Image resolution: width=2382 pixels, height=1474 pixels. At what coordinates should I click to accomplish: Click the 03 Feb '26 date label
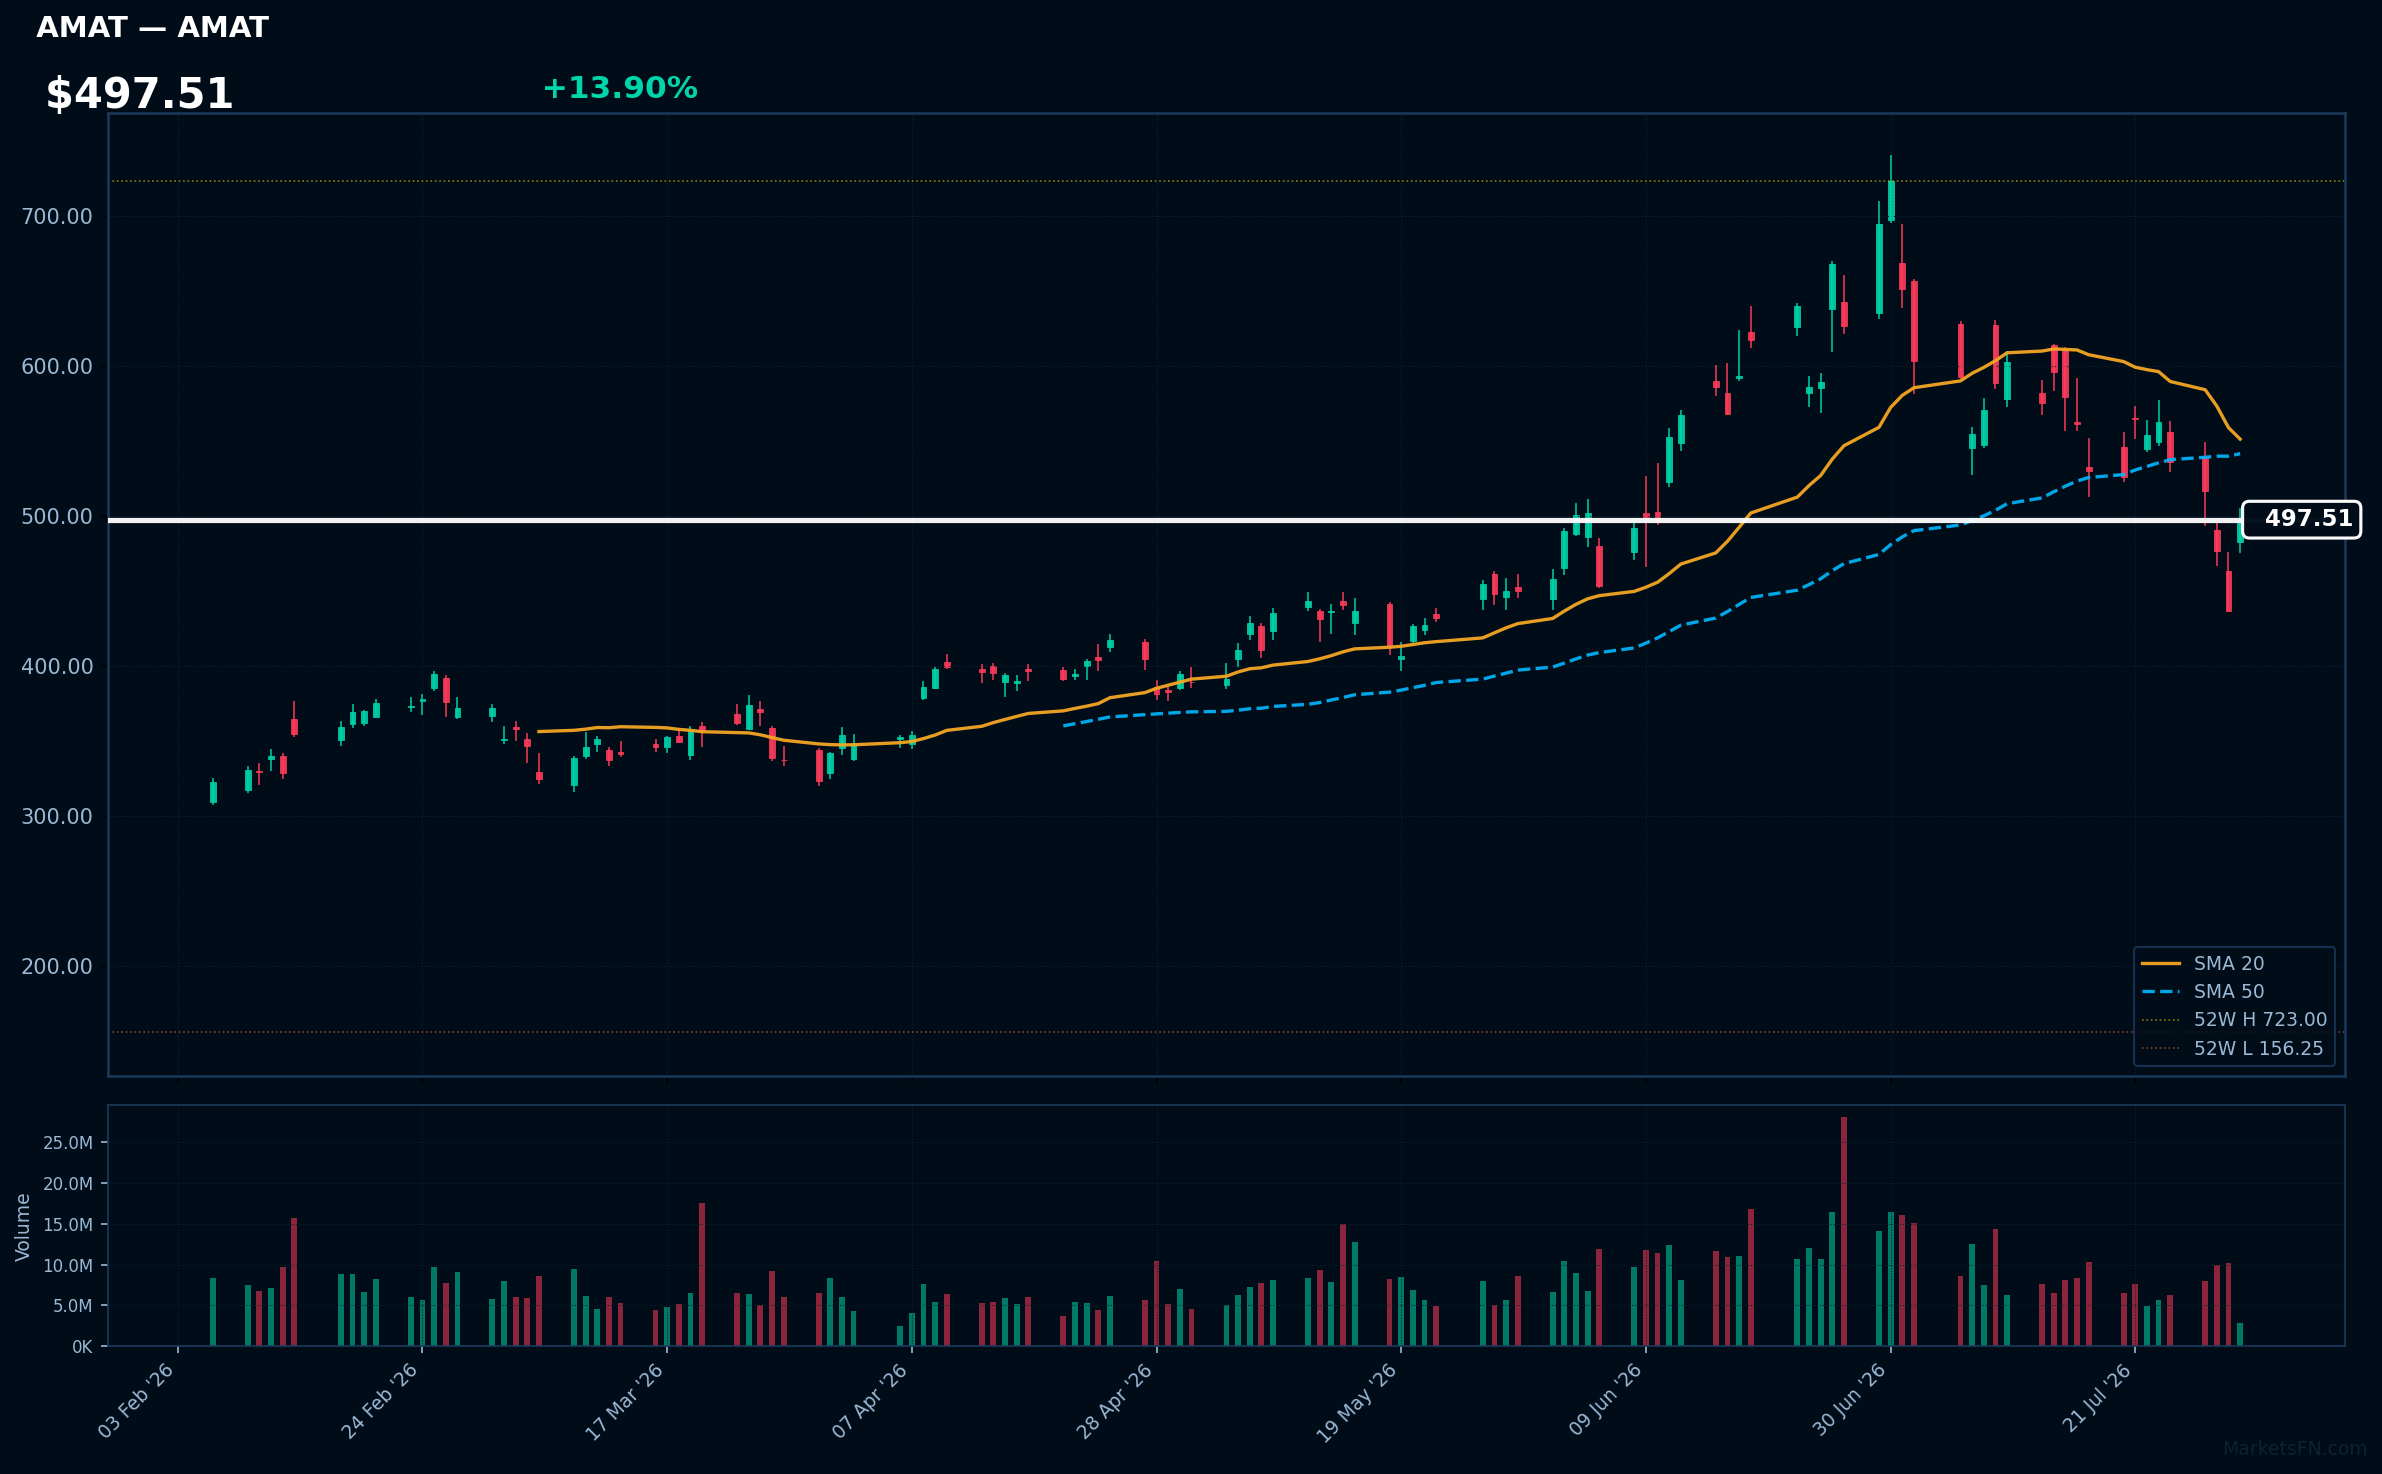coord(137,1400)
